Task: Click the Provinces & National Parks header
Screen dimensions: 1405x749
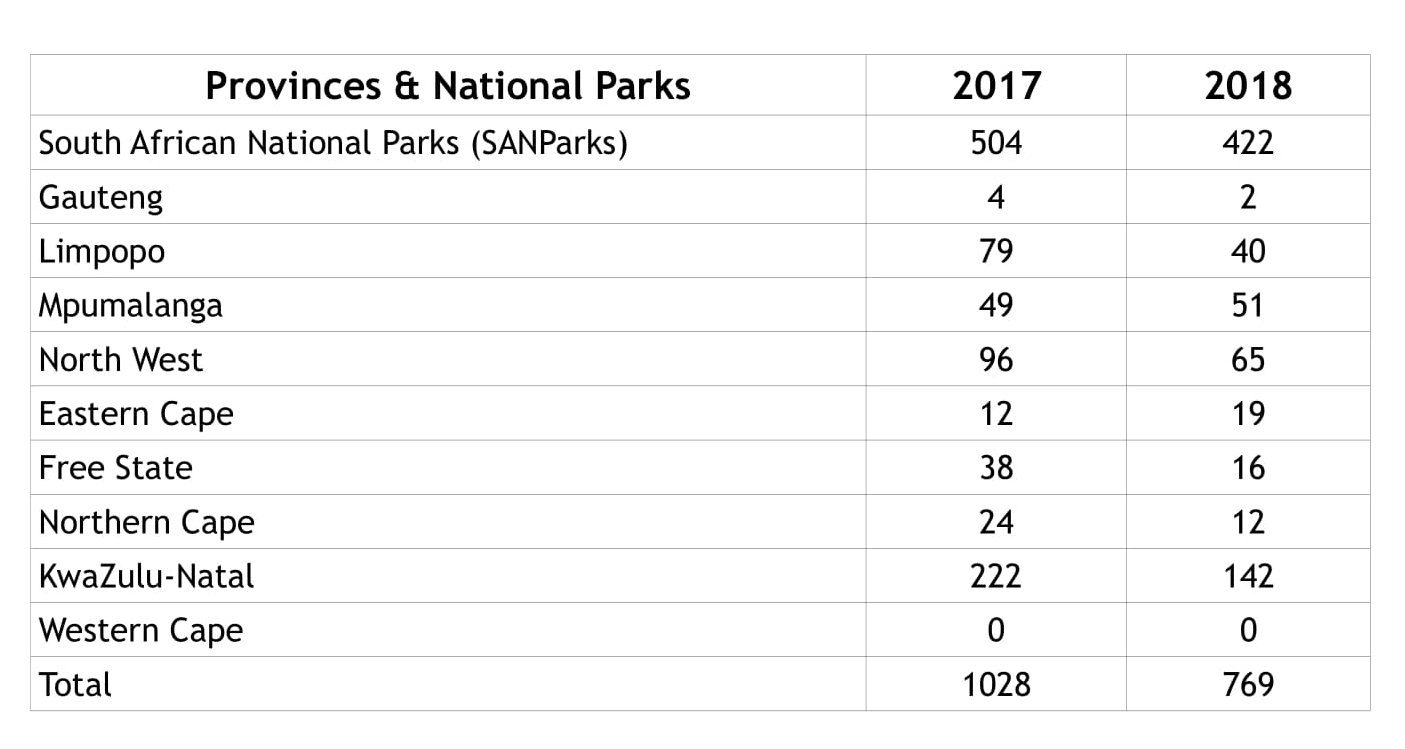Action: click(447, 85)
